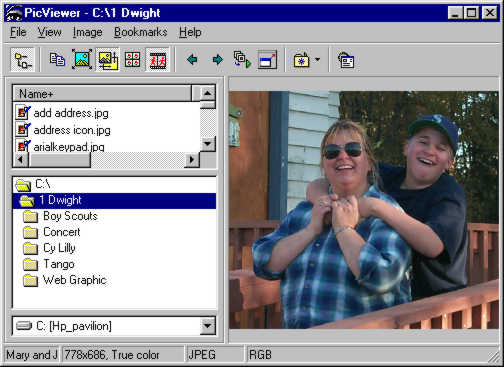Screen dimensions: 504x367
Task: Select the fit image to window icon
Action: tap(82, 60)
